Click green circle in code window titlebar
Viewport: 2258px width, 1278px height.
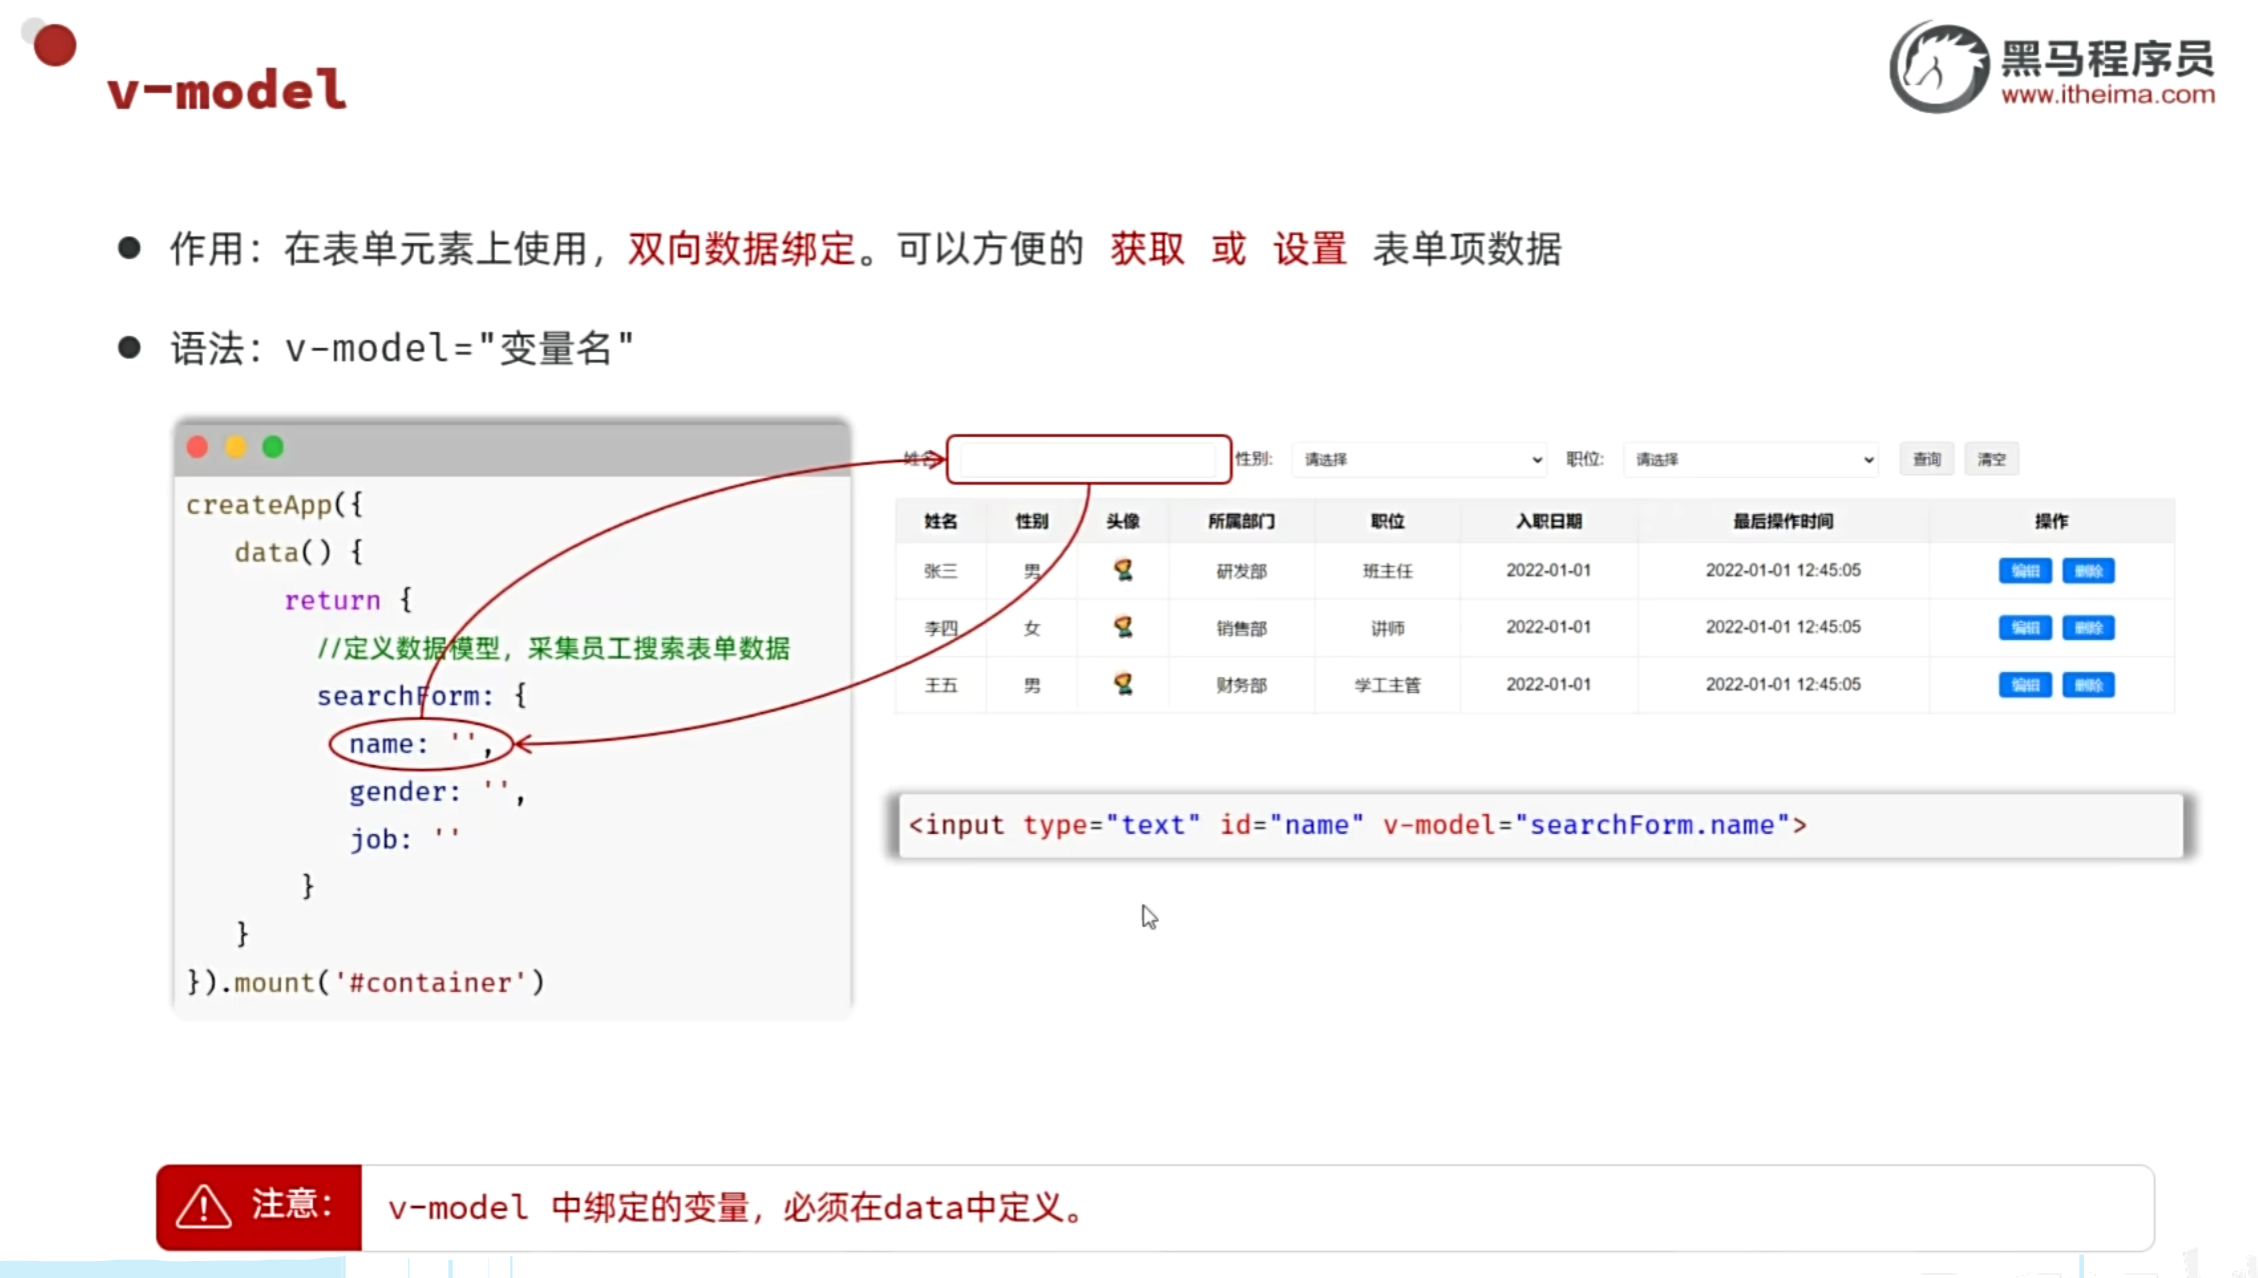pyautogui.click(x=273, y=447)
